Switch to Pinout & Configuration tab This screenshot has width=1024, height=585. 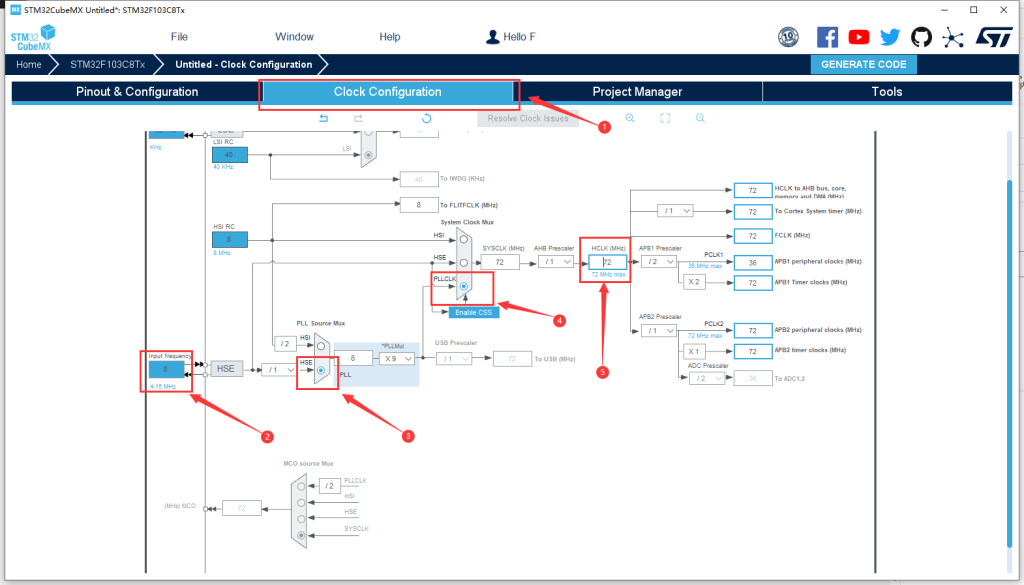tap(136, 92)
